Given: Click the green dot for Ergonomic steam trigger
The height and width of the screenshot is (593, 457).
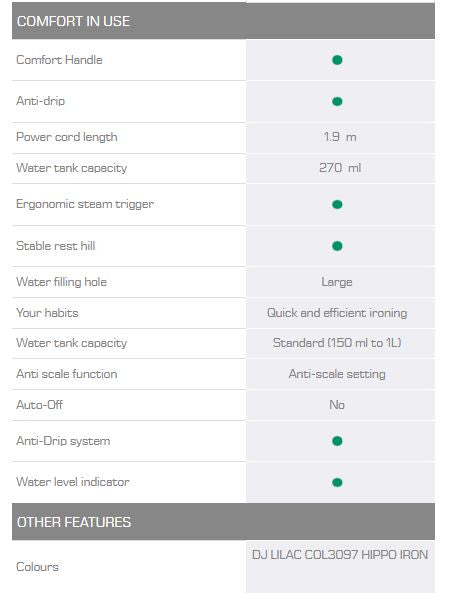Looking at the screenshot, I should (337, 204).
